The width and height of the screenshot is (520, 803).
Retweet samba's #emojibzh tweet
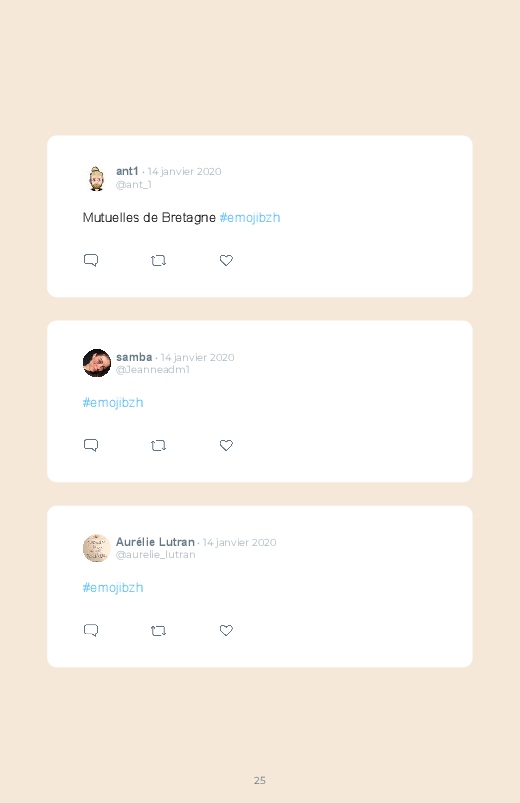[158, 446]
